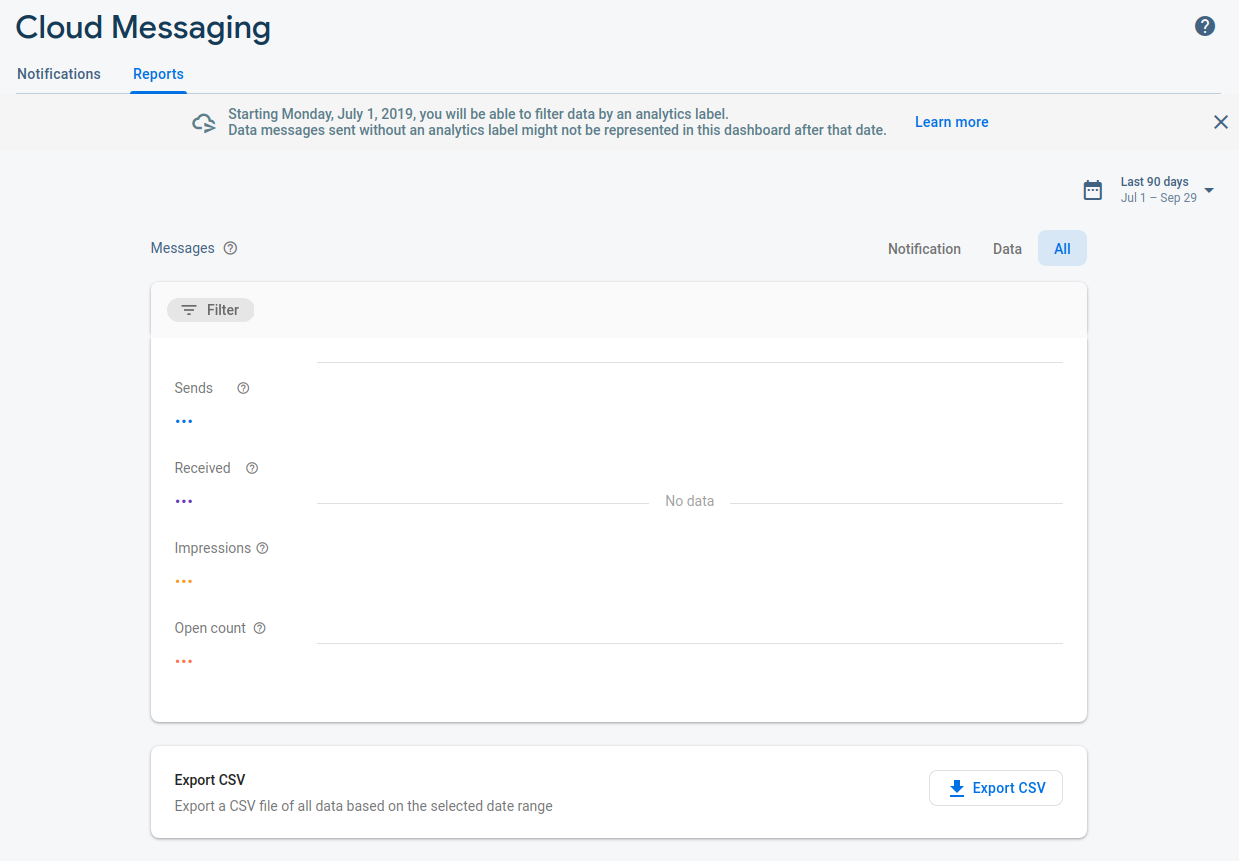This screenshot has height=861, width=1239.
Task: Select the Reports tab
Action: pos(157,73)
